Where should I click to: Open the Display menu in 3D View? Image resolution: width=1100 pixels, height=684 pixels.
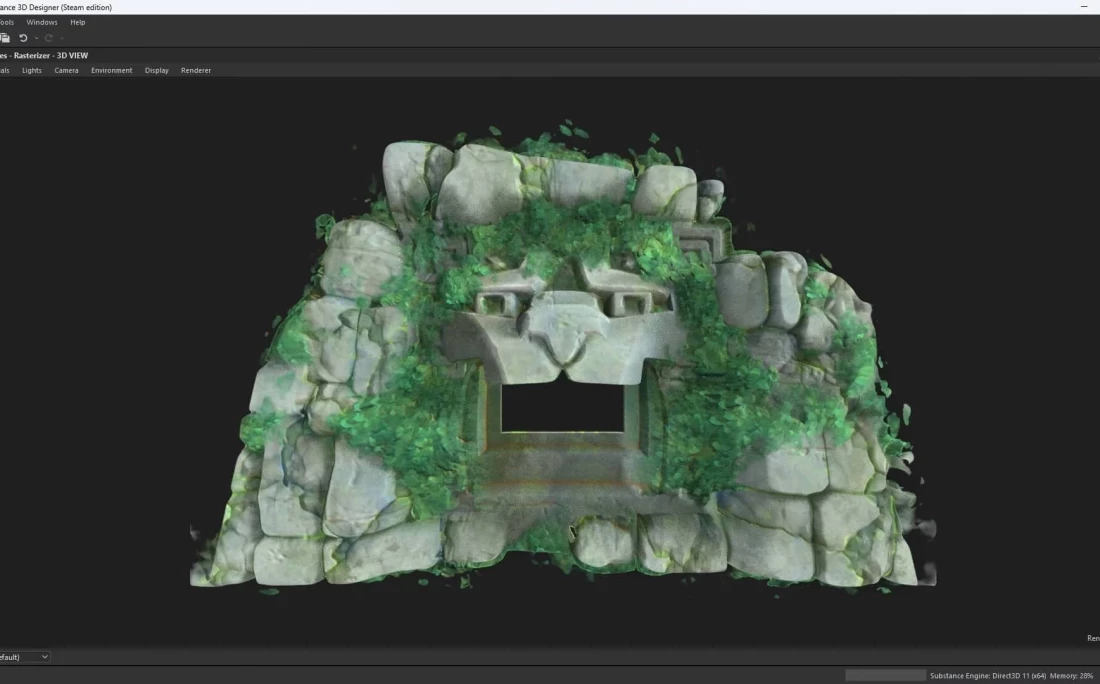(156, 70)
